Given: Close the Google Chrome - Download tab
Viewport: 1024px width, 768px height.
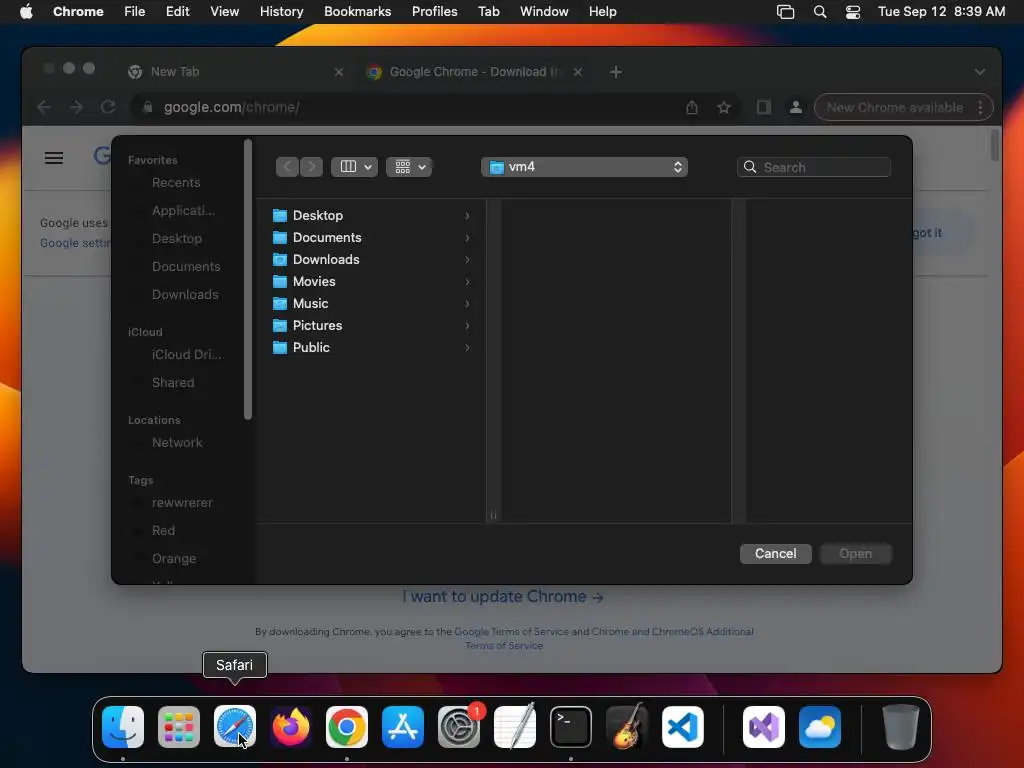Looking at the screenshot, I should [x=578, y=72].
